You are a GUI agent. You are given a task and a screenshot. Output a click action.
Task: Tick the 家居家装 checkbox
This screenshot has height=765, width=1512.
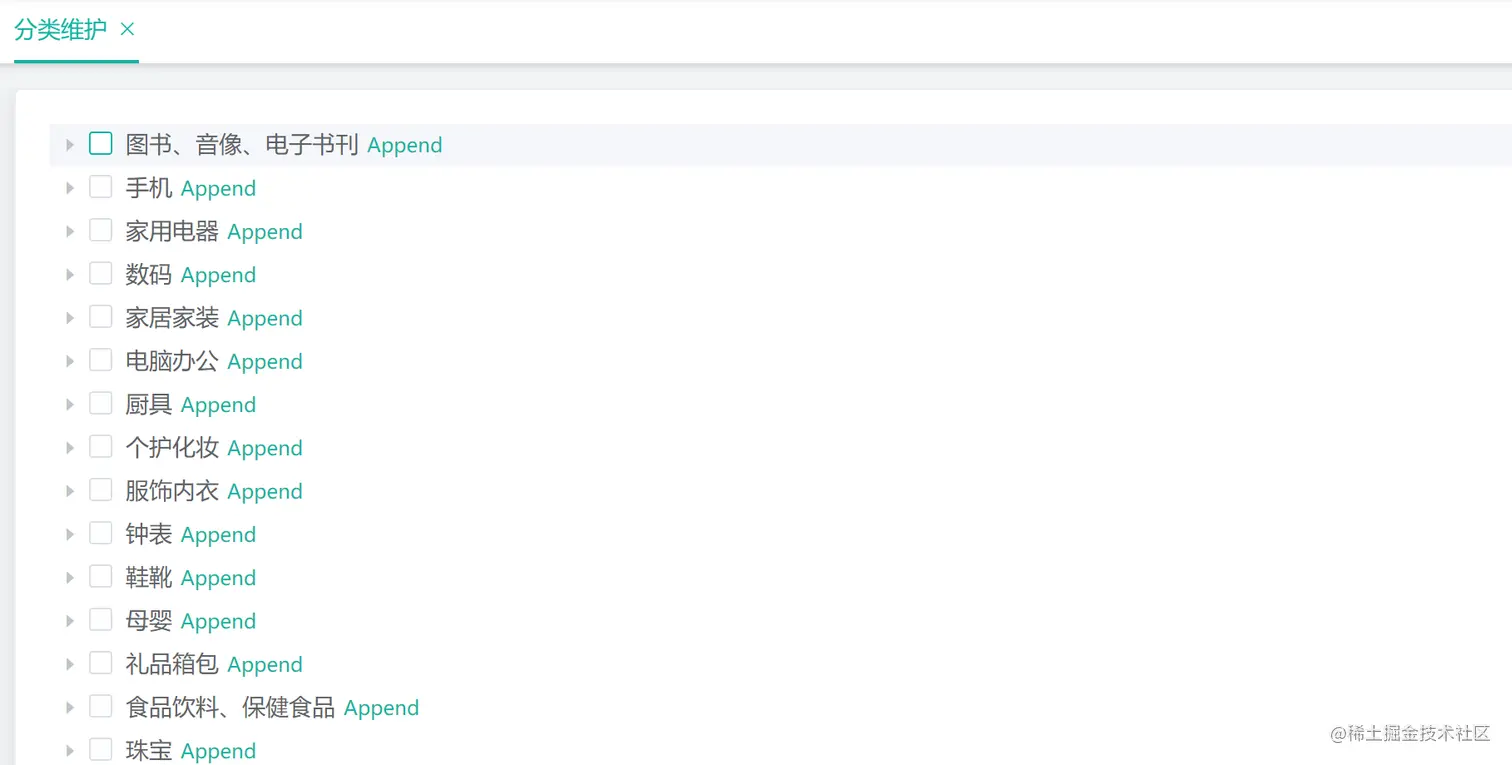tap(101, 317)
